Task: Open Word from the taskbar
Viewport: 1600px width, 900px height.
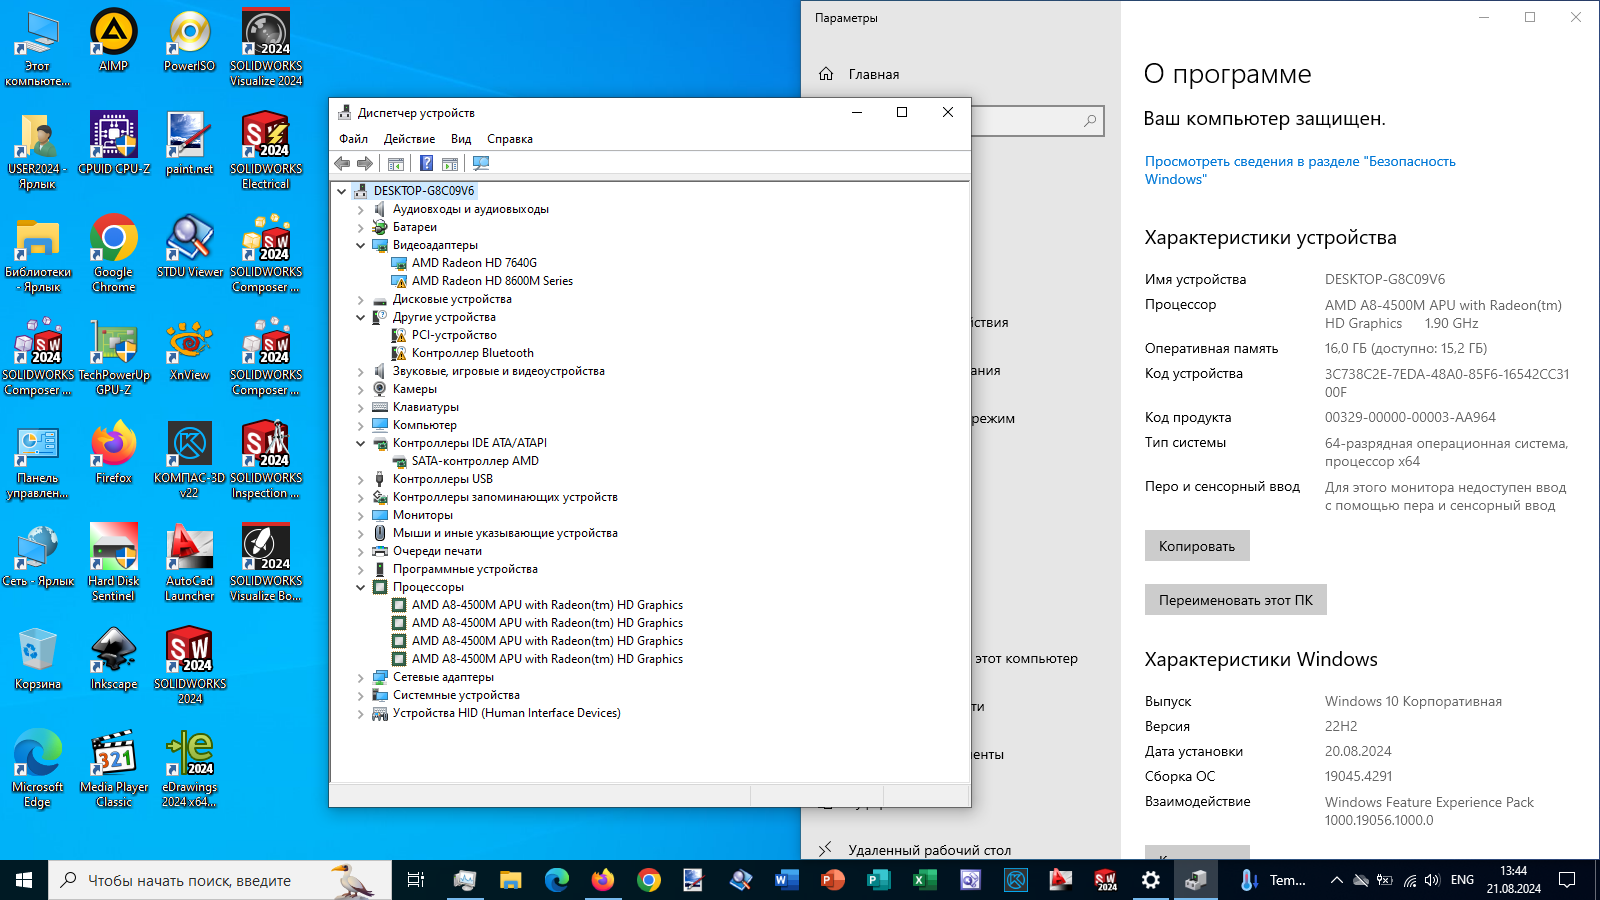Action: pos(787,880)
